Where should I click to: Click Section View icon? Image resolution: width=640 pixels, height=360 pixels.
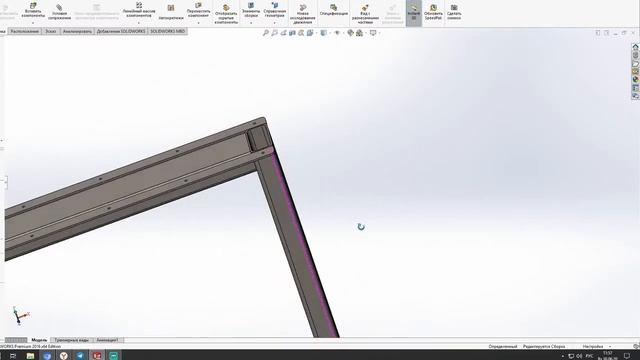click(292, 33)
